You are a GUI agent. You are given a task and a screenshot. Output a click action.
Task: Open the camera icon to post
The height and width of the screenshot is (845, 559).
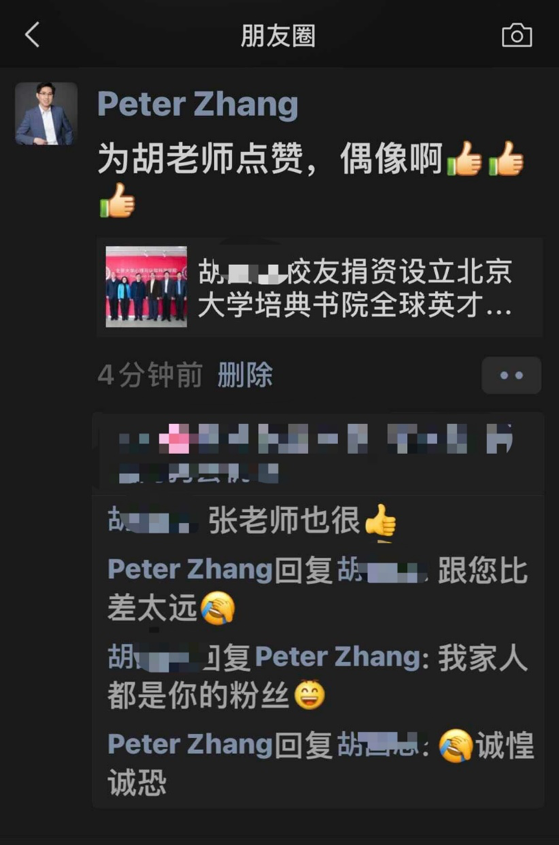click(x=517, y=35)
